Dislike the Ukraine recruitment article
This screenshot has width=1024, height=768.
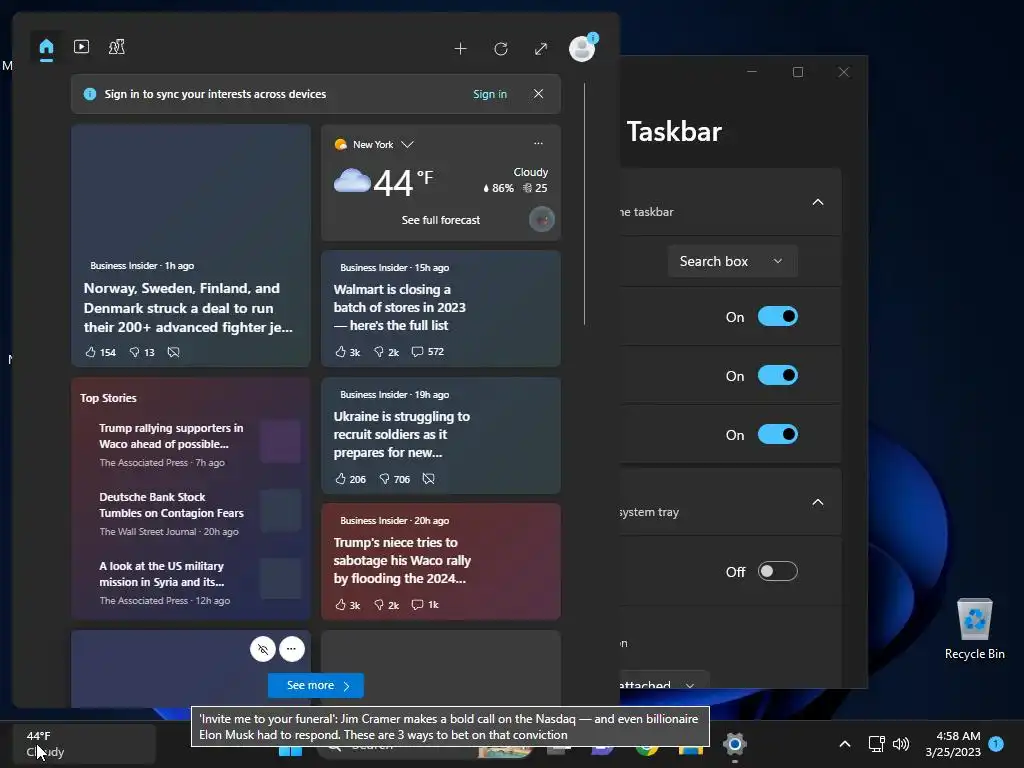click(x=394, y=479)
